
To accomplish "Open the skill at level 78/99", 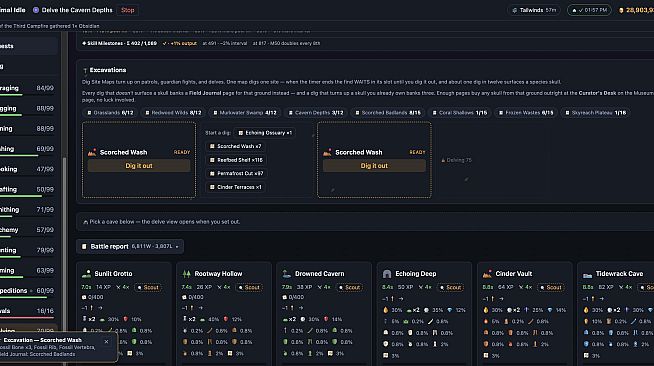I will tap(27, 250).
